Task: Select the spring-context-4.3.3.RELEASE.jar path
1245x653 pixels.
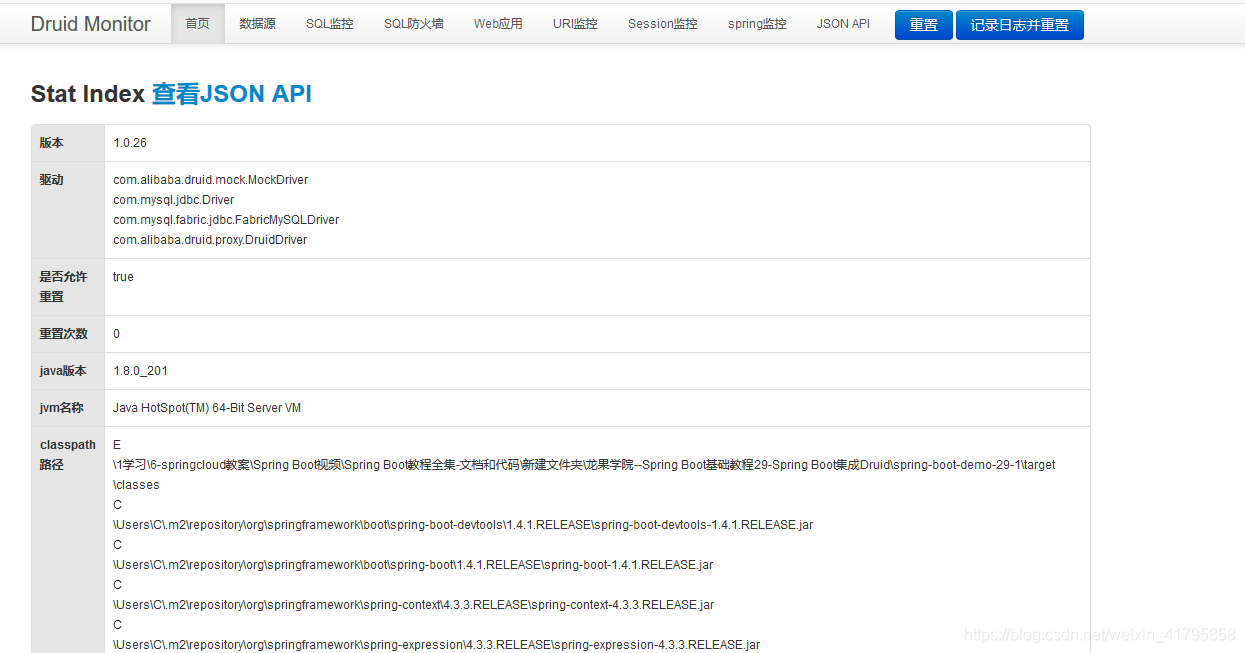Action: click(x=414, y=605)
